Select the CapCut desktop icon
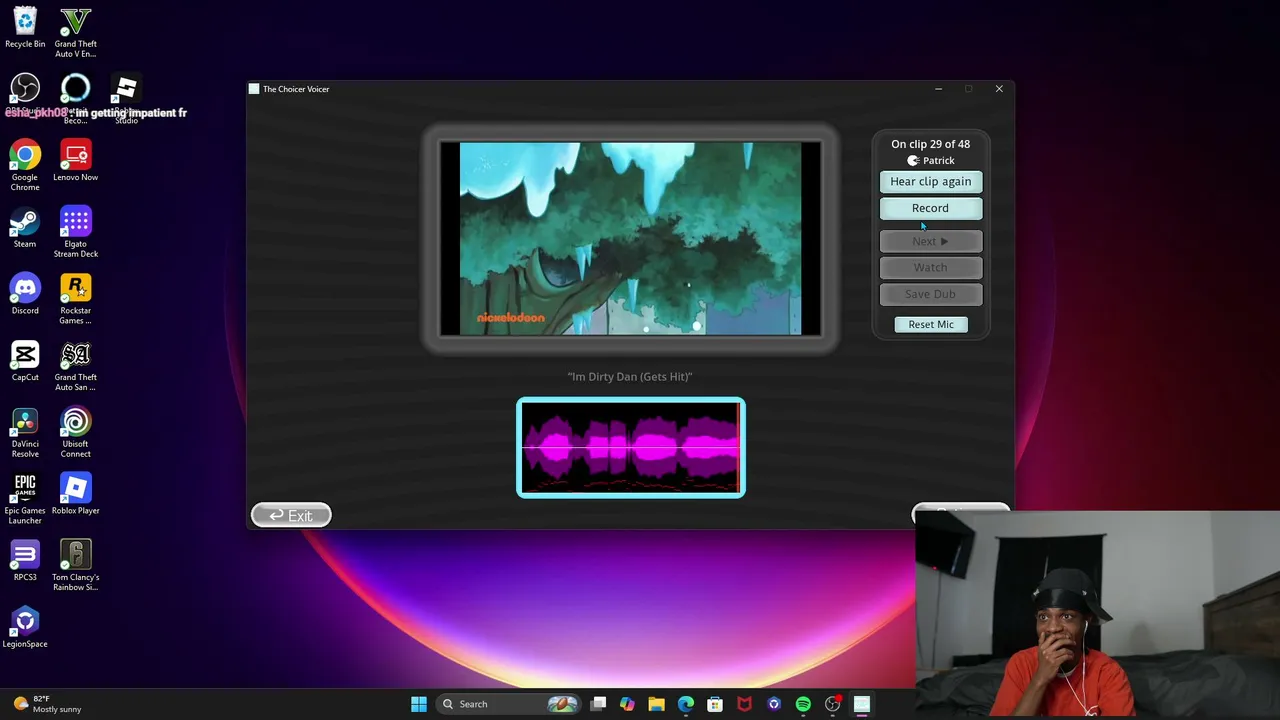The width and height of the screenshot is (1280, 720). pos(25,361)
